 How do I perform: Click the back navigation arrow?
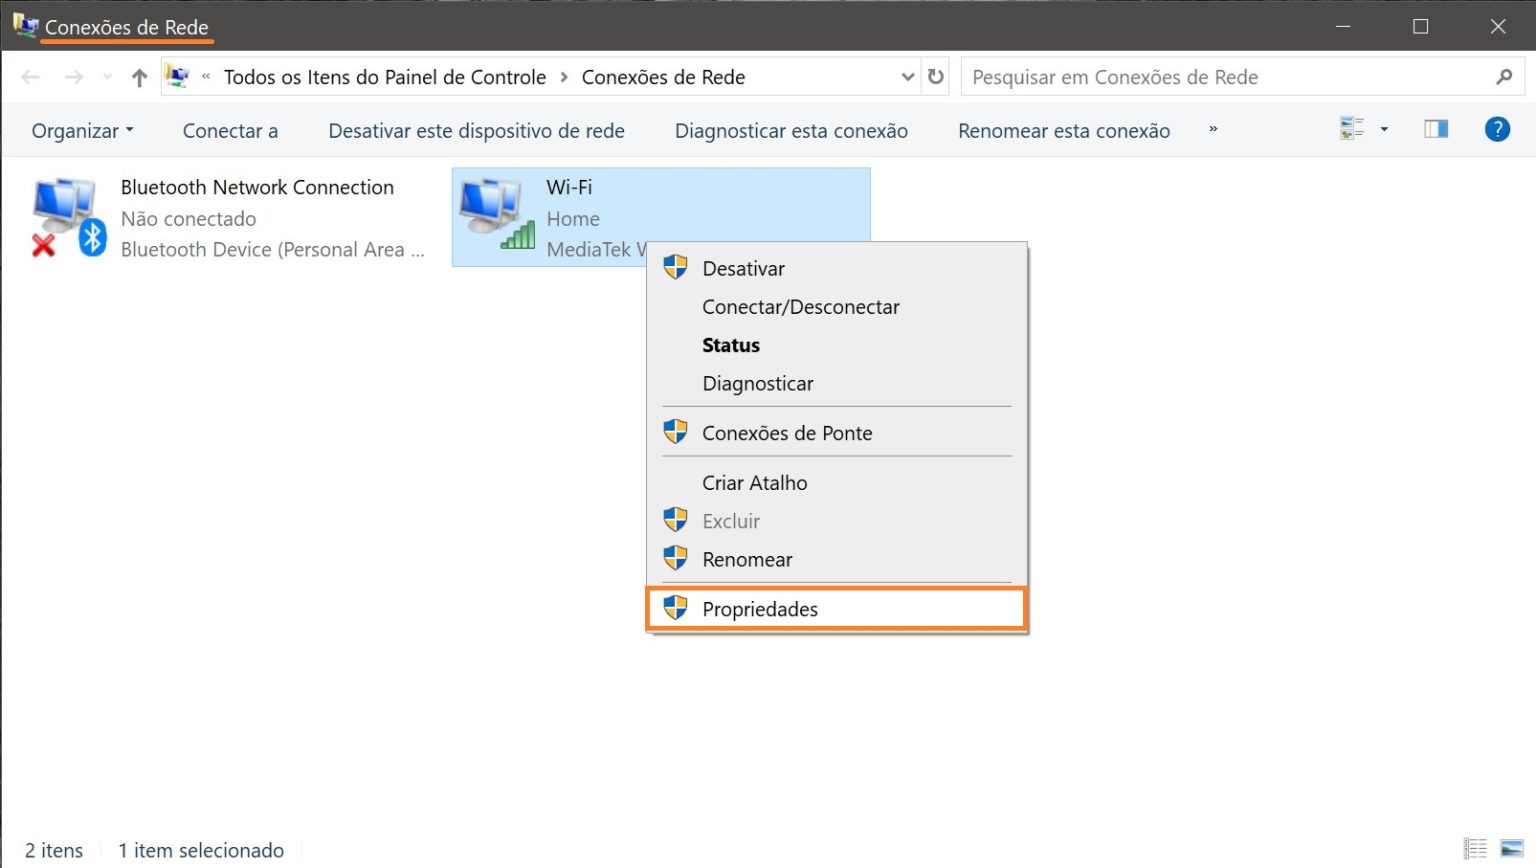point(30,76)
